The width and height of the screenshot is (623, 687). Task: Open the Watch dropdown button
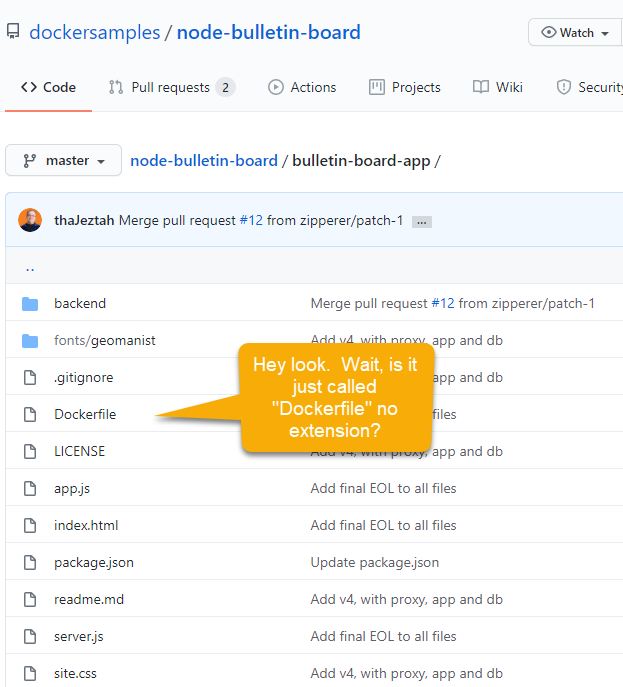pos(575,32)
